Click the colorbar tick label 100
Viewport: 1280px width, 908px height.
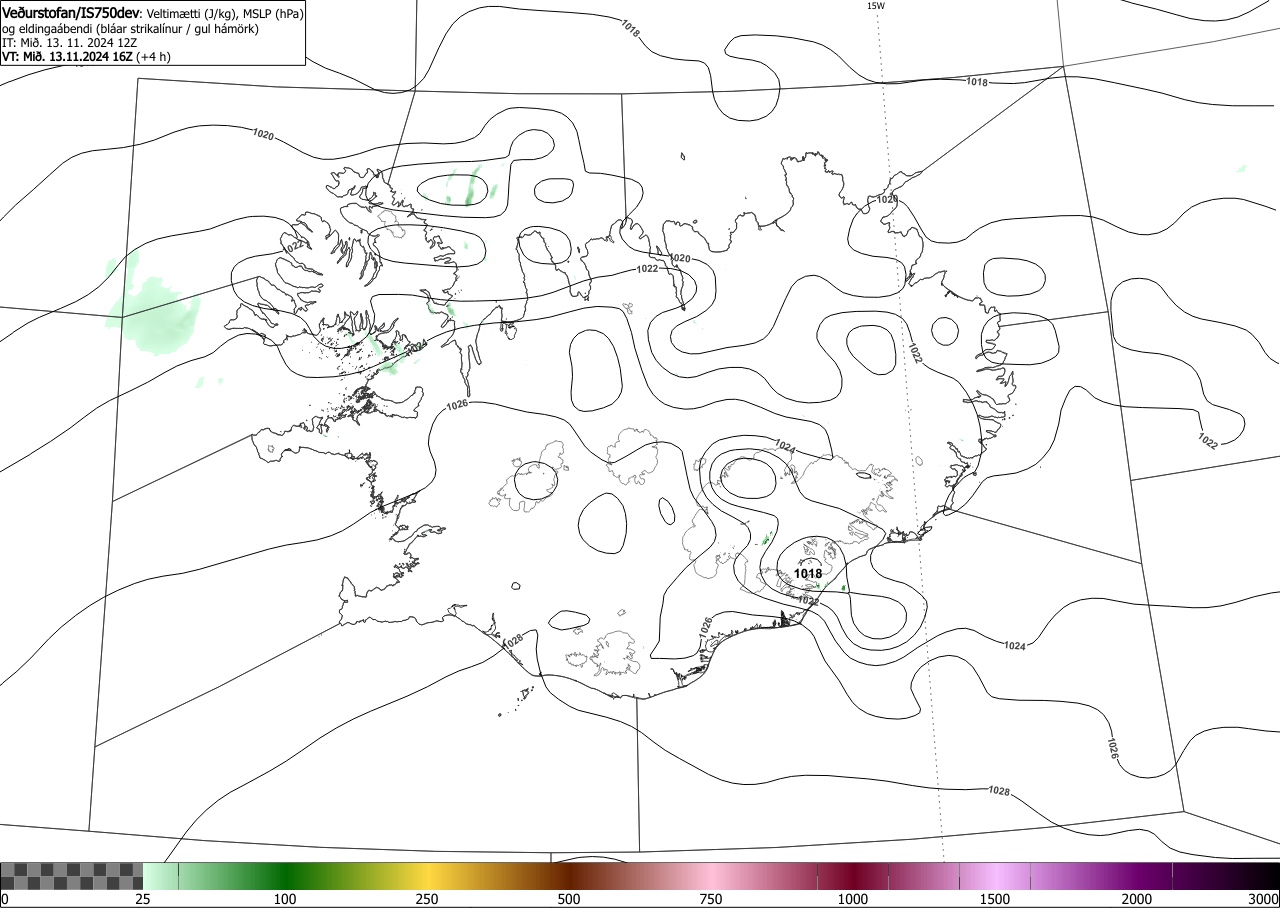285,899
